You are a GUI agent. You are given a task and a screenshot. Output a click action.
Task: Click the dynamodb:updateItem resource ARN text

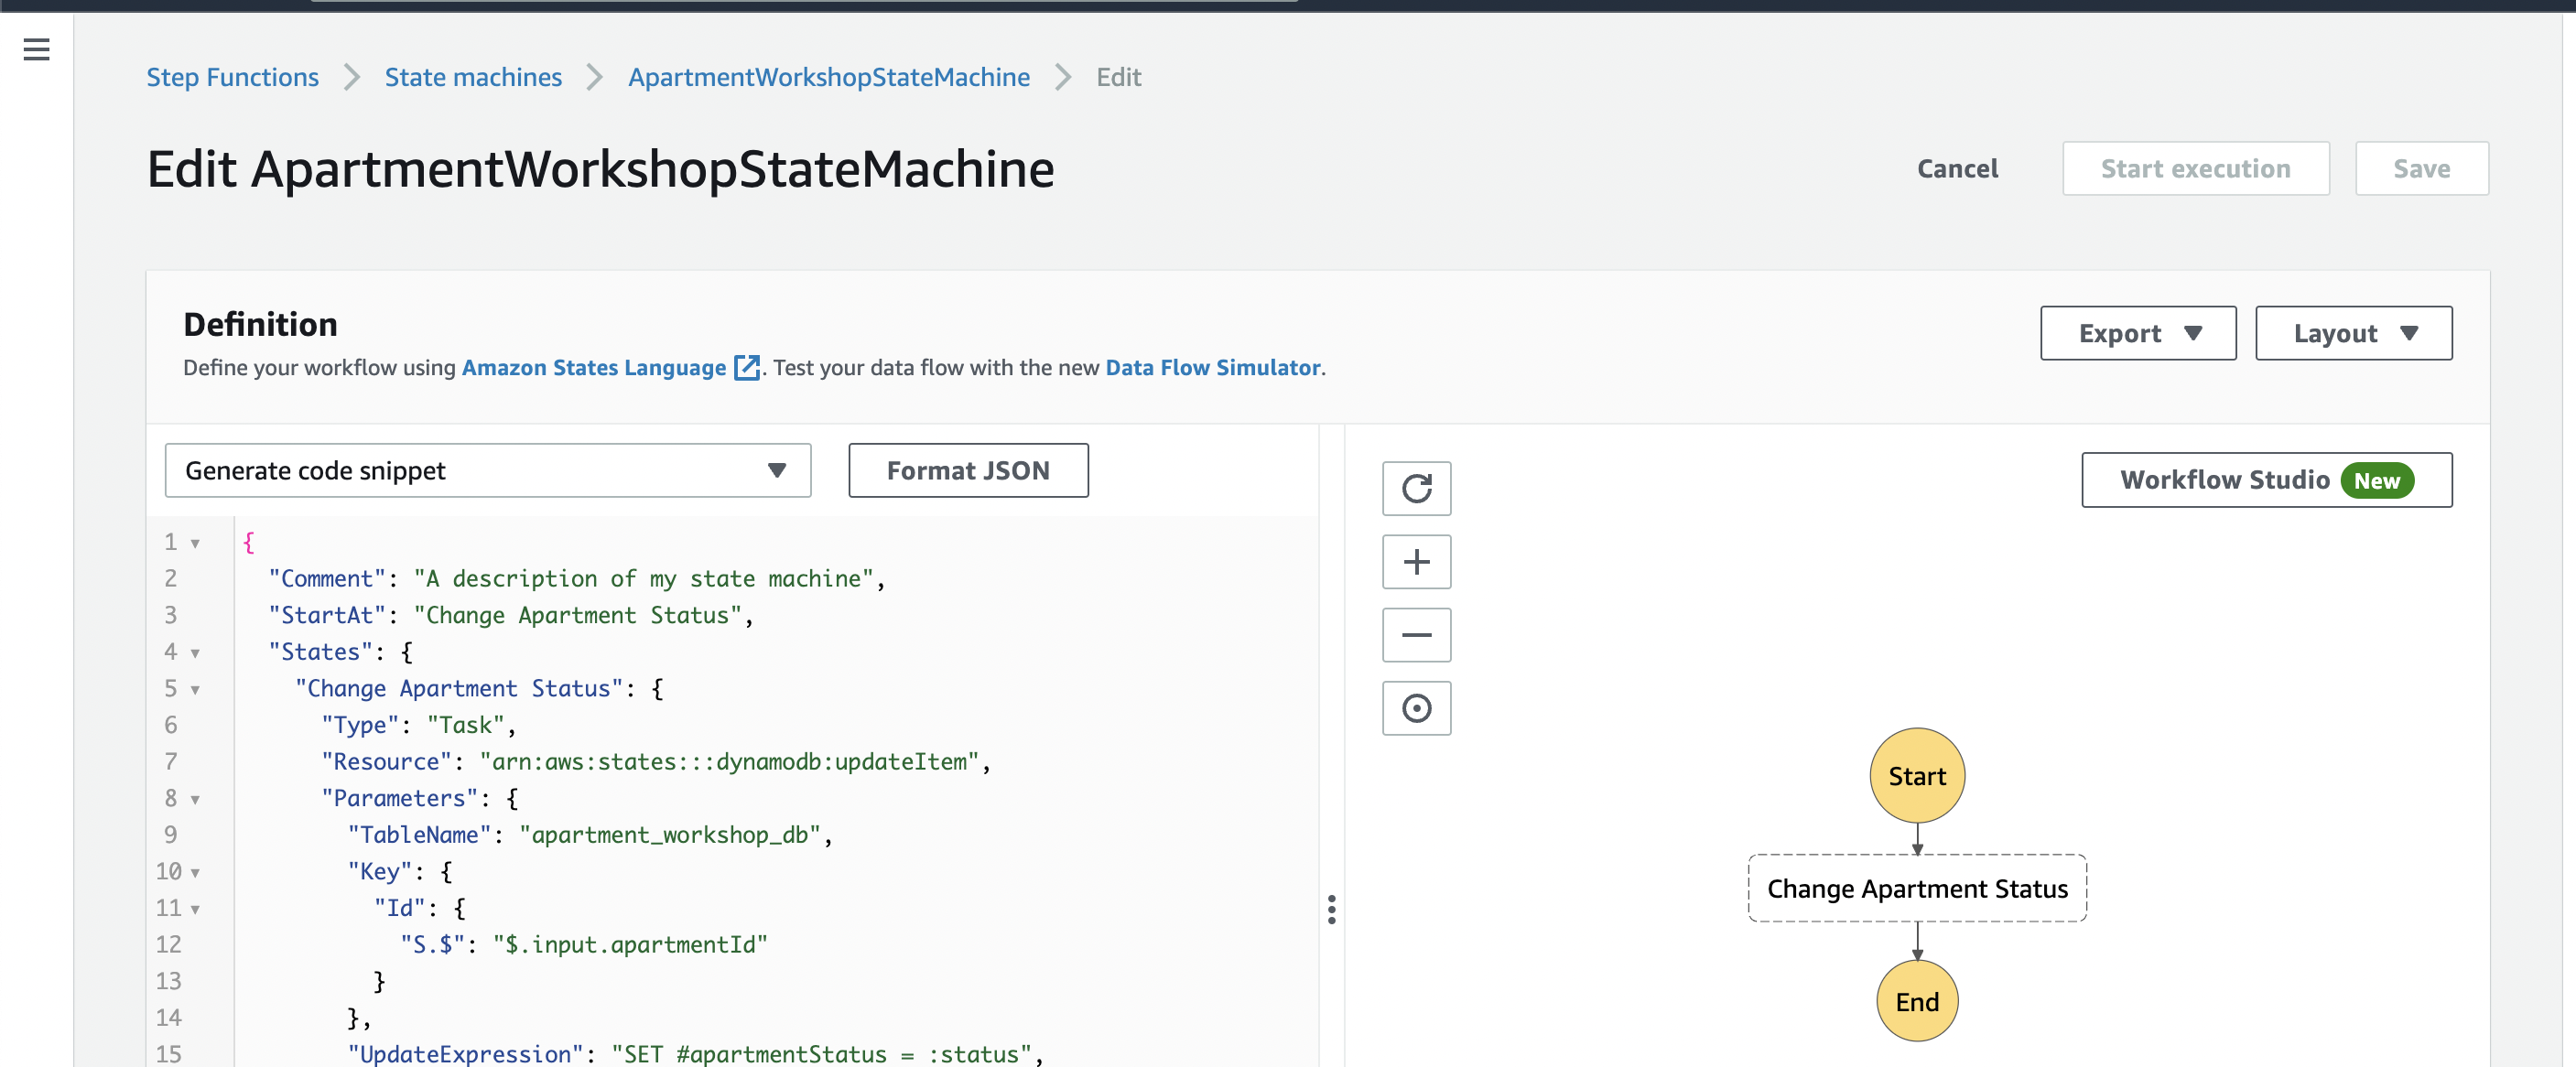[728, 762]
